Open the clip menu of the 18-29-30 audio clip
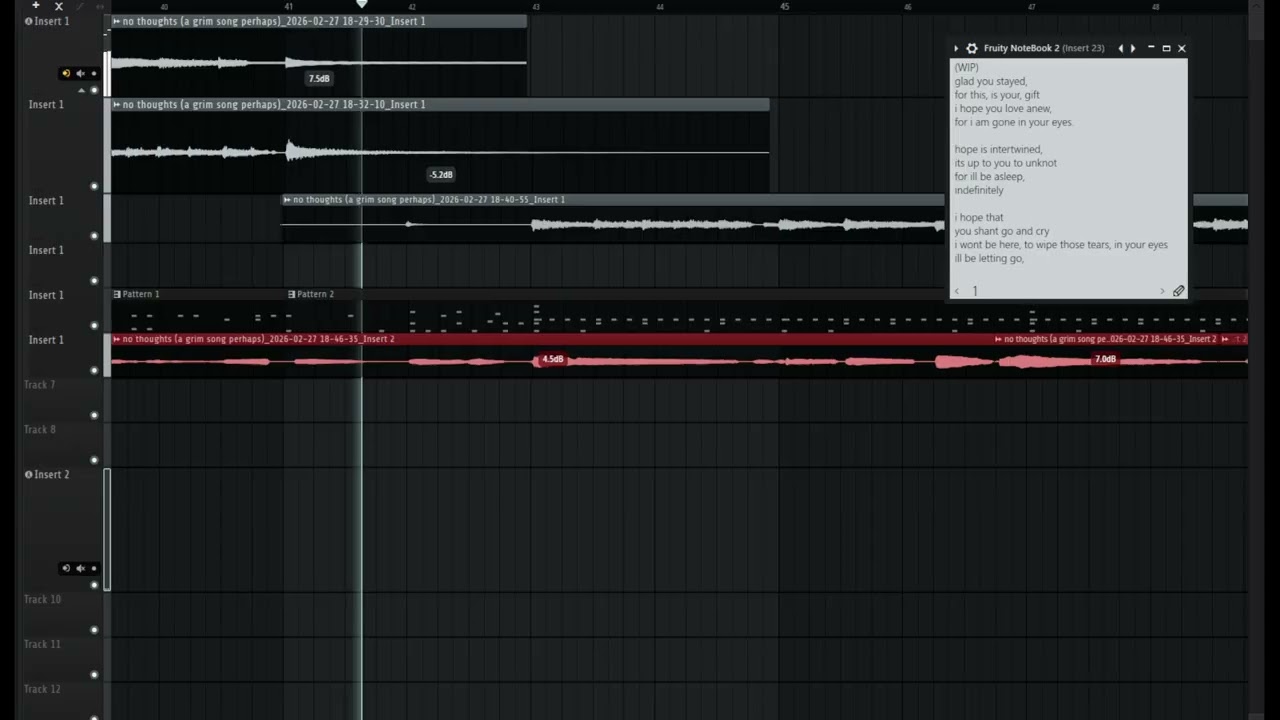The width and height of the screenshot is (1280, 720). (117, 21)
